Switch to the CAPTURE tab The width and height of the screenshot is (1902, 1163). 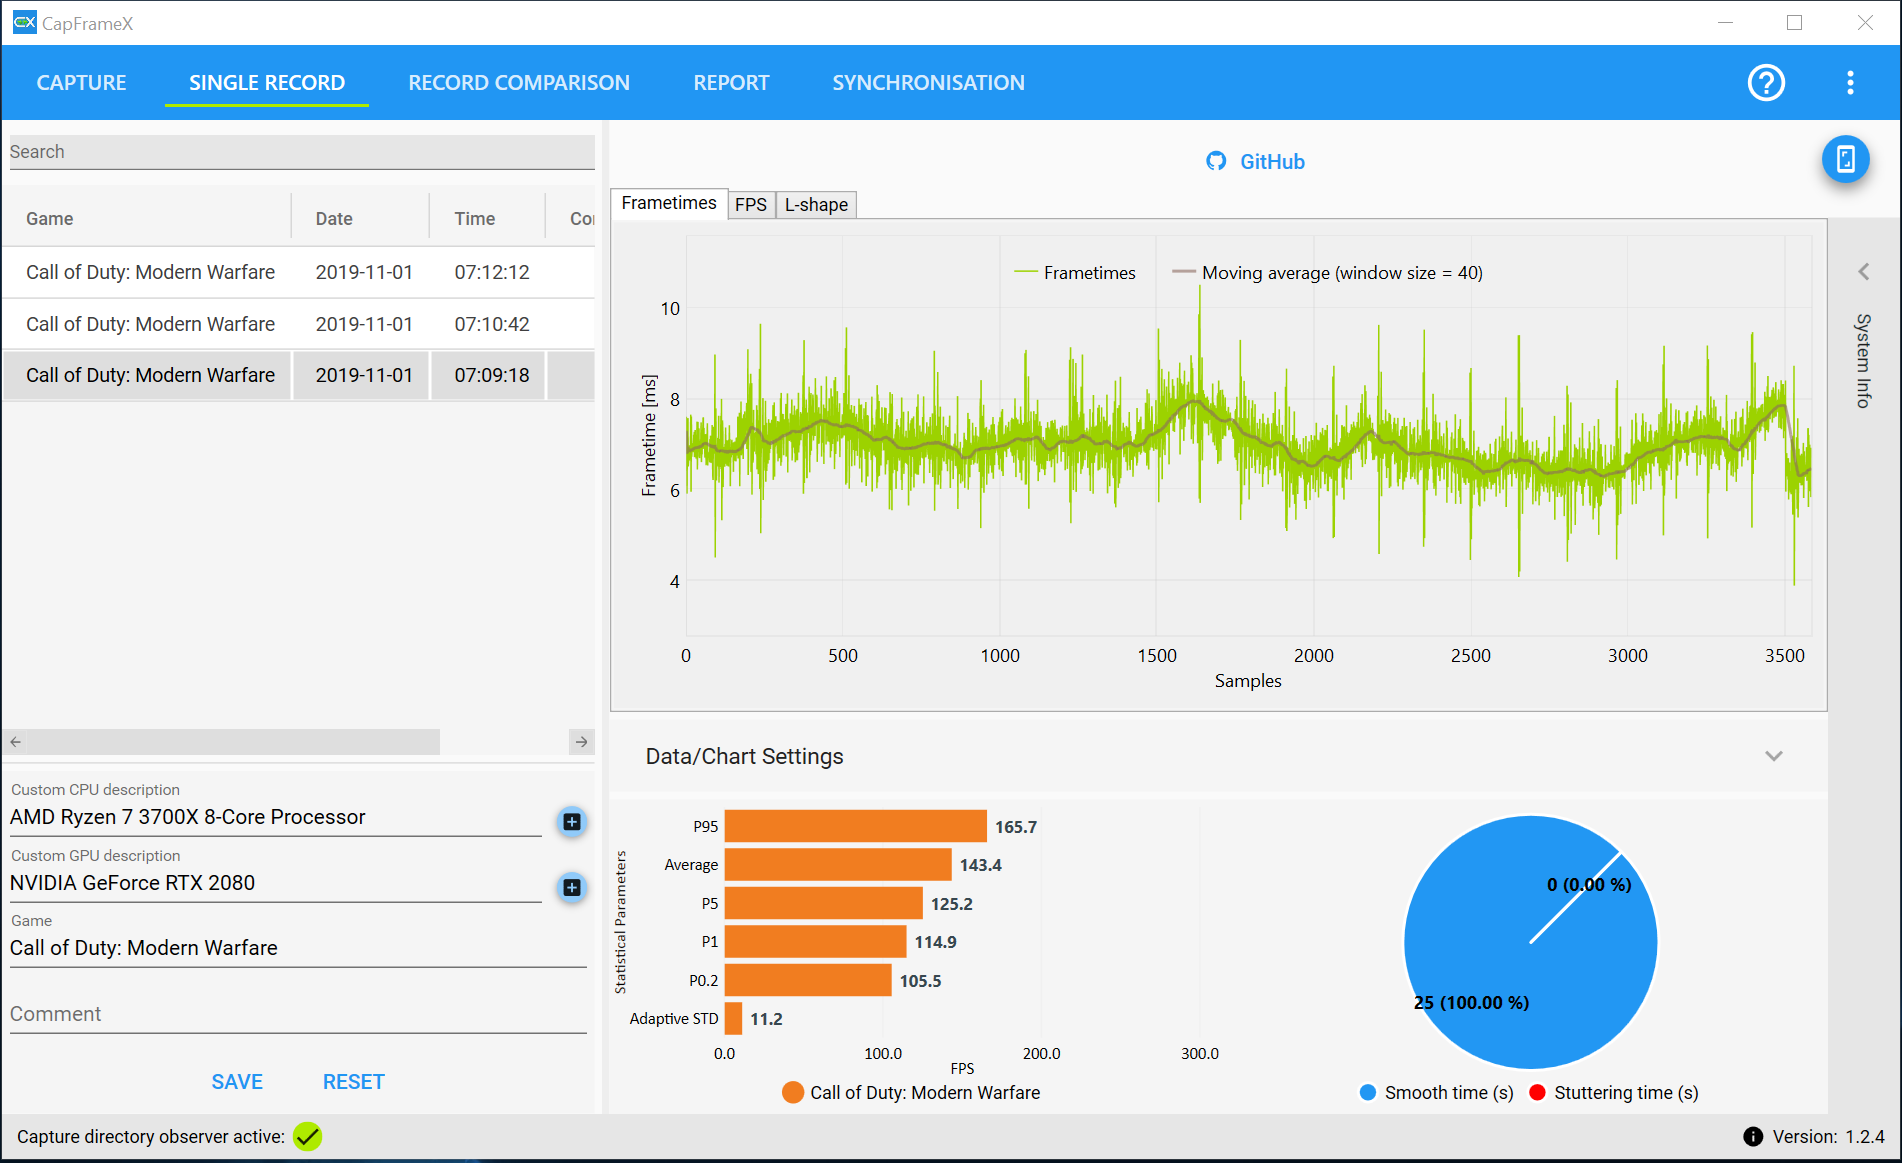click(x=82, y=83)
